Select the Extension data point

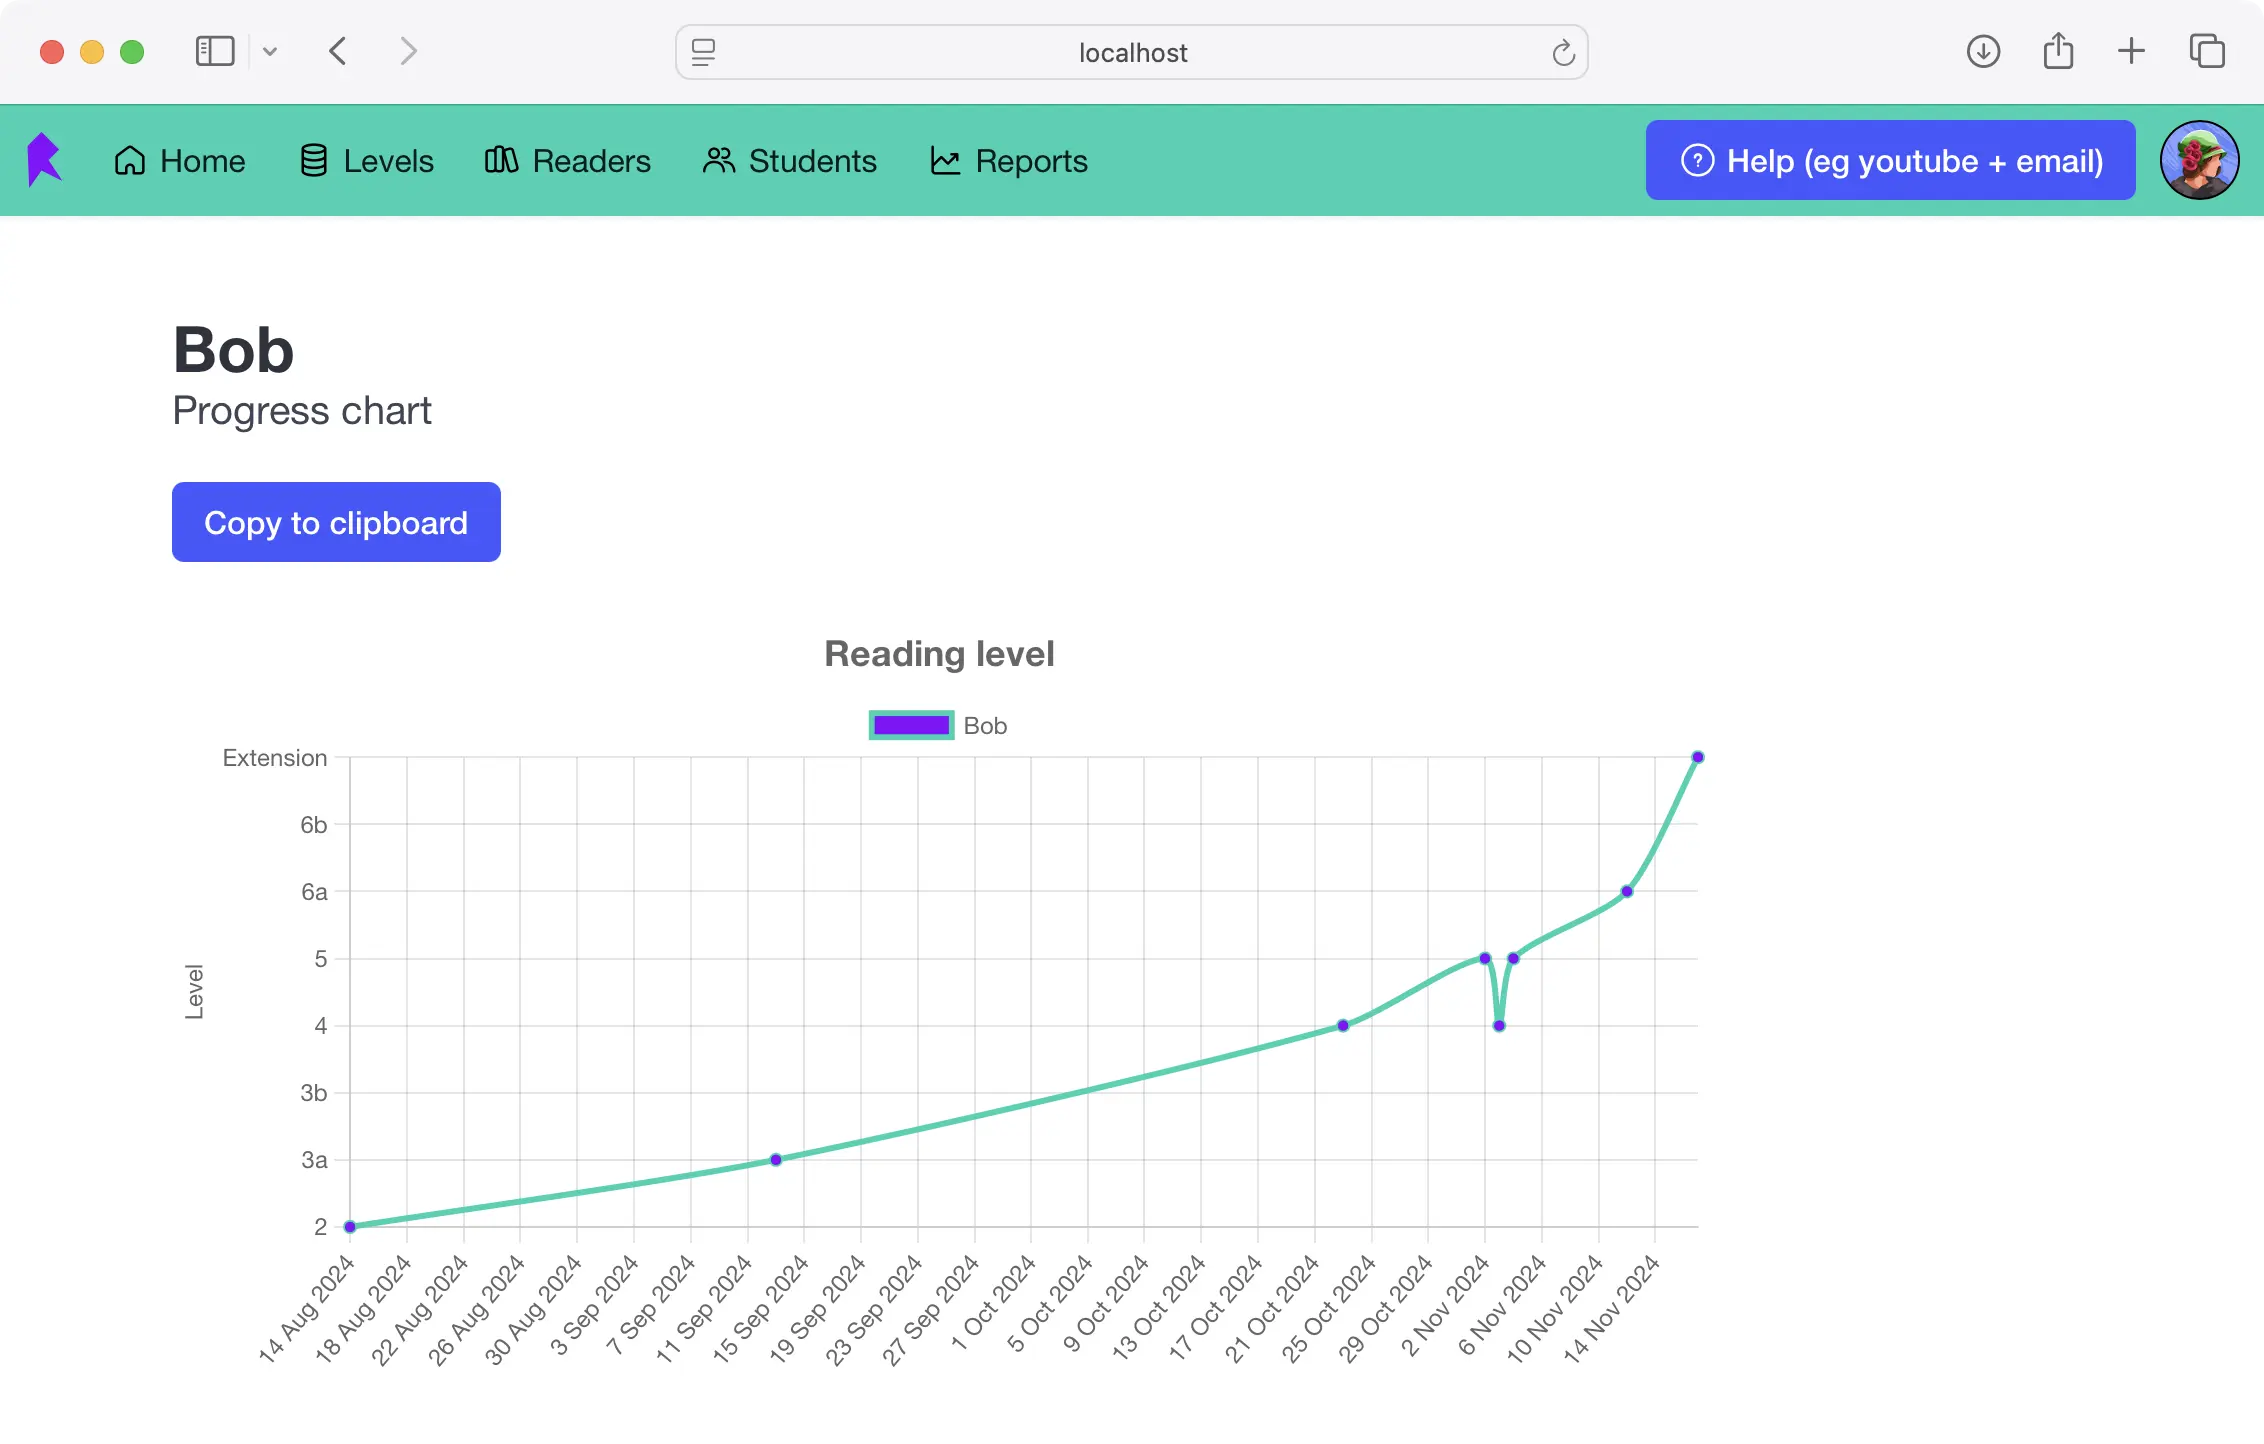[x=1698, y=757]
